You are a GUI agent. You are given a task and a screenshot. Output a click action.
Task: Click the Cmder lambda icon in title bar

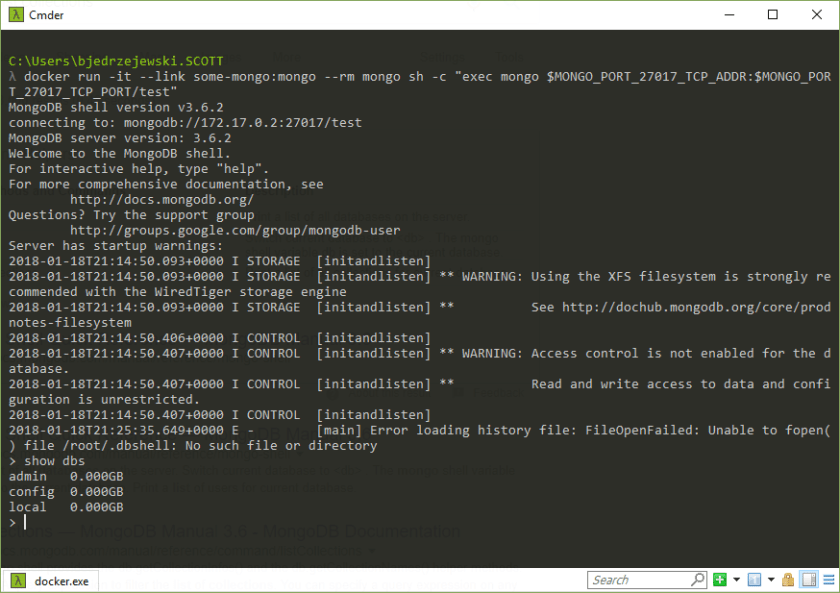click(x=14, y=15)
